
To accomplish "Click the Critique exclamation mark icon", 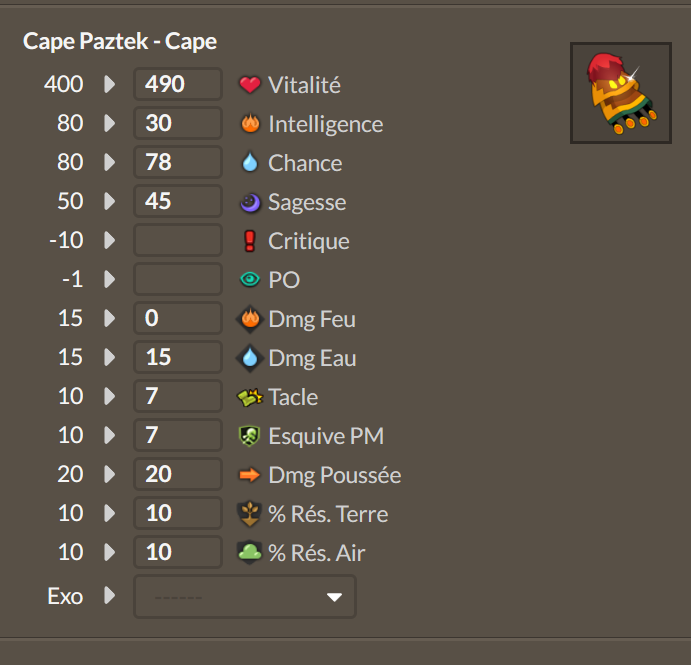I will [x=249, y=241].
